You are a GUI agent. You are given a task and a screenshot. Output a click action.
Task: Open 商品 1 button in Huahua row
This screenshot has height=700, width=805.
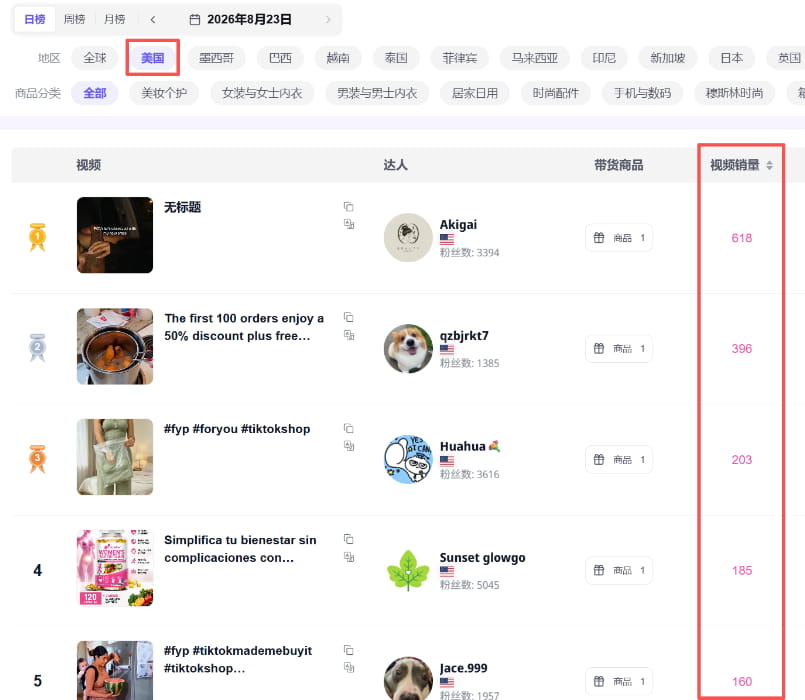click(619, 460)
